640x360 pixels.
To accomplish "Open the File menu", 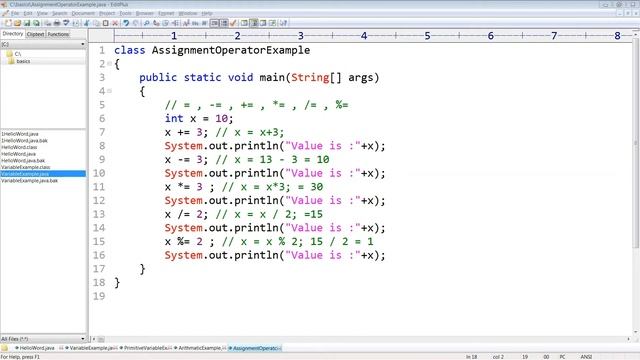I will pyautogui.click(x=15, y=13).
